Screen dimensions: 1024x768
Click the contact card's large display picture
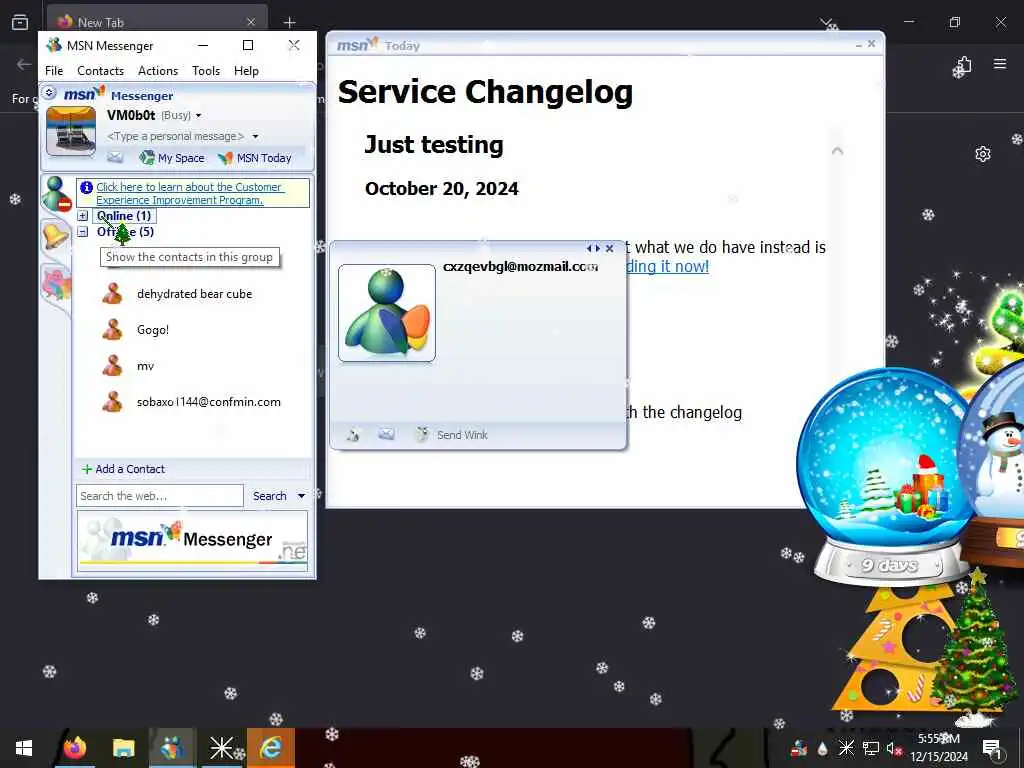387,313
